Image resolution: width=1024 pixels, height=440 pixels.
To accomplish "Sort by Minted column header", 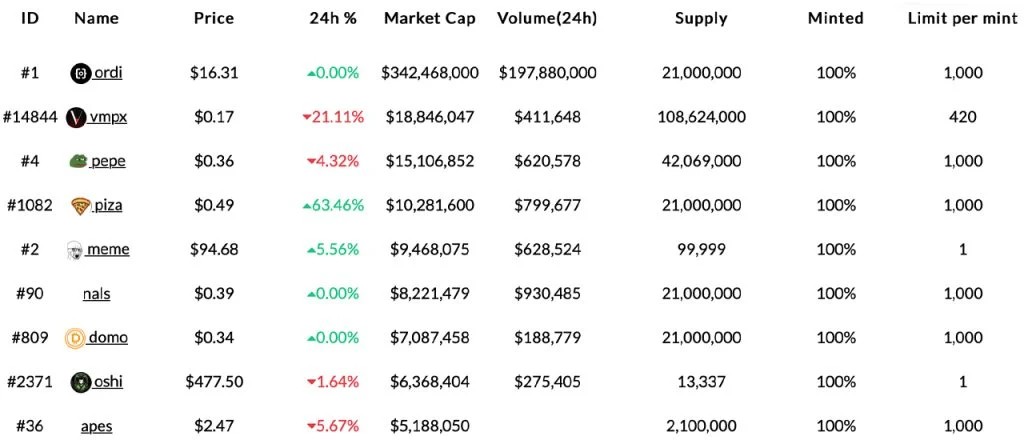I will tap(835, 19).
